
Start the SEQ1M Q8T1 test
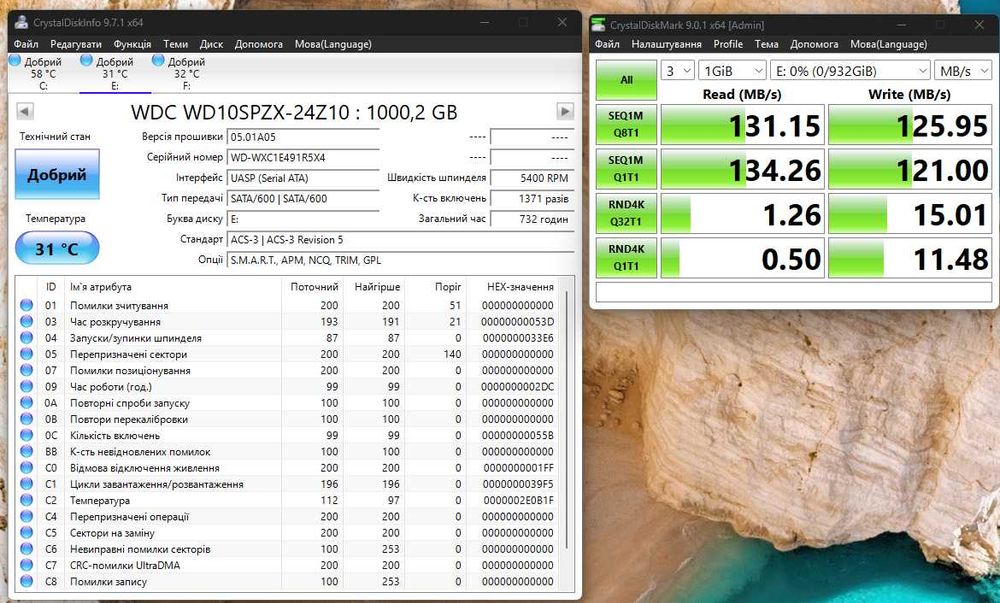[626, 124]
